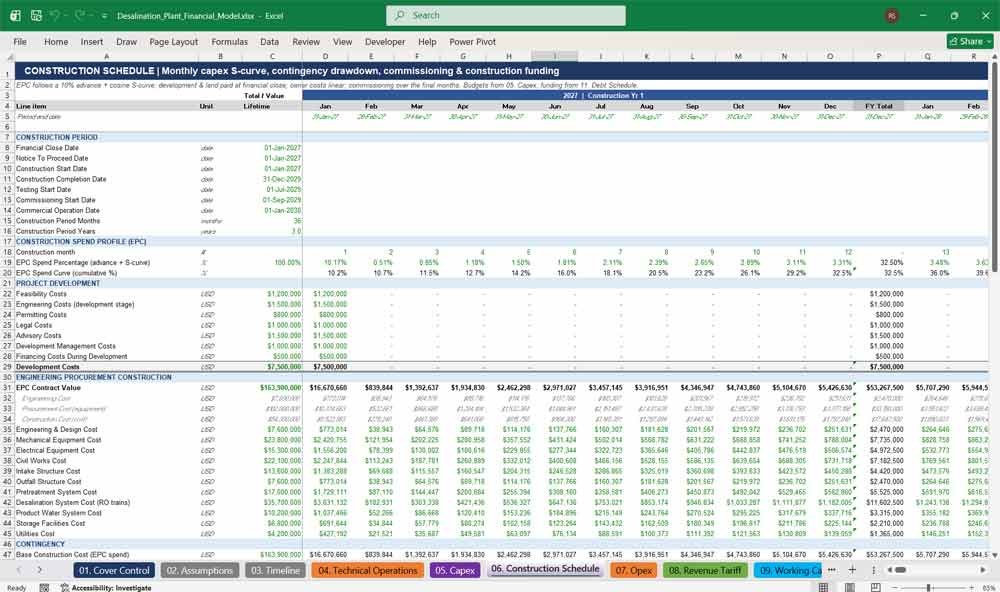Open the Power Pivot tab
This screenshot has height=592, width=1000.
[x=473, y=41]
